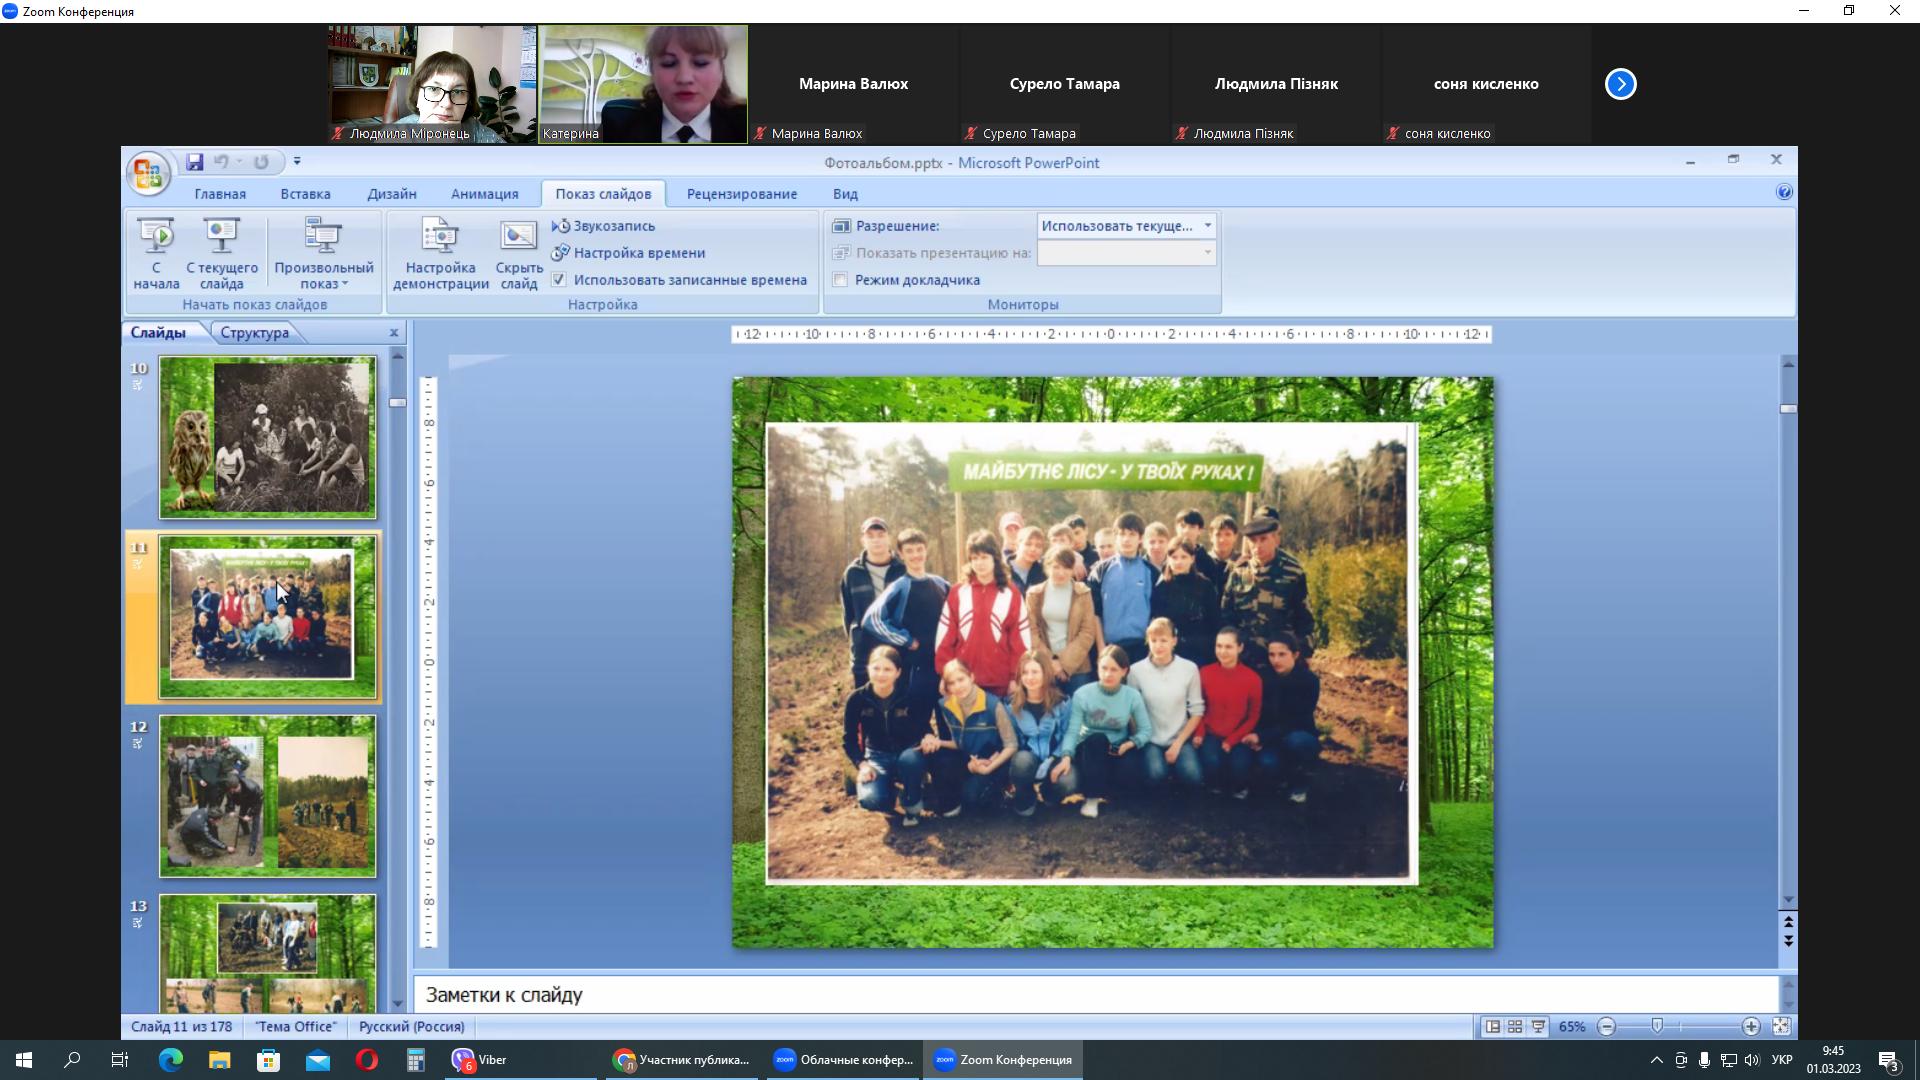This screenshot has width=1920, height=1080.
Task: Click the Save icon in quick access toolbar
Action: [195, 162]
